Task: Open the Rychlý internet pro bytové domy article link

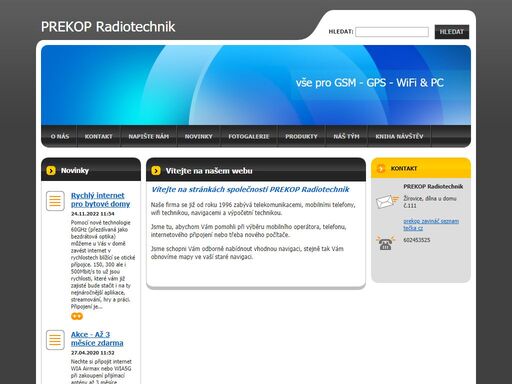Action: tap(100, 200)
